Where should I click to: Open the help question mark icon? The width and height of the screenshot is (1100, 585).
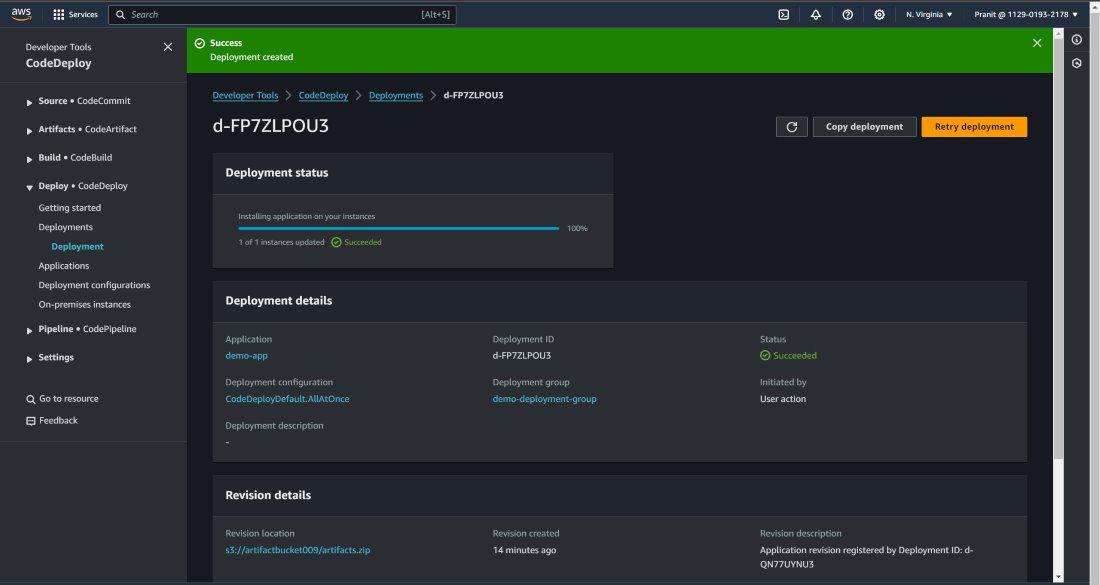[847, 15]
